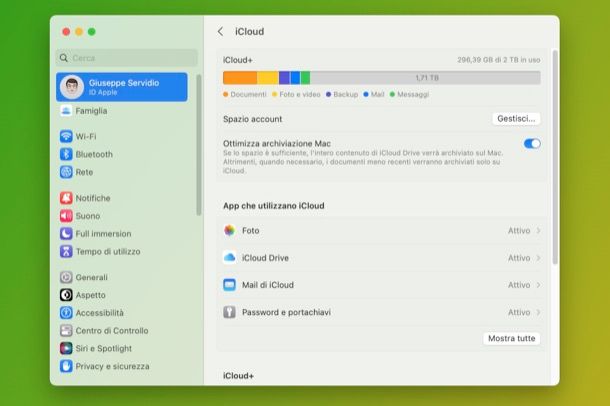Select the Generali gear icon
This screenshot has width=610, height=406.
point(66,277)
